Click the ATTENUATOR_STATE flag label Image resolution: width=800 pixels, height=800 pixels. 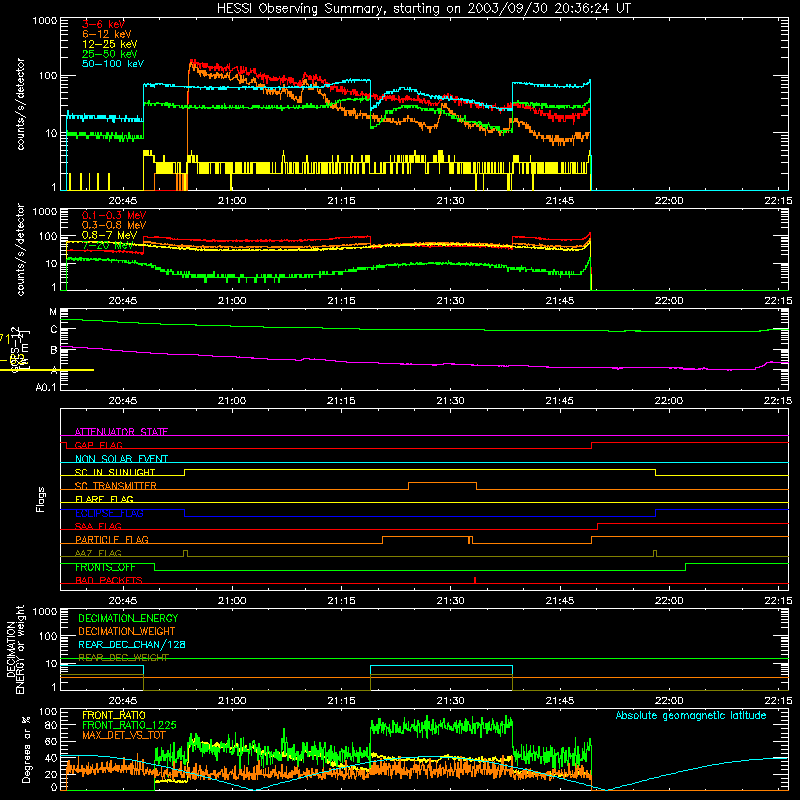(x=121, y=432)
